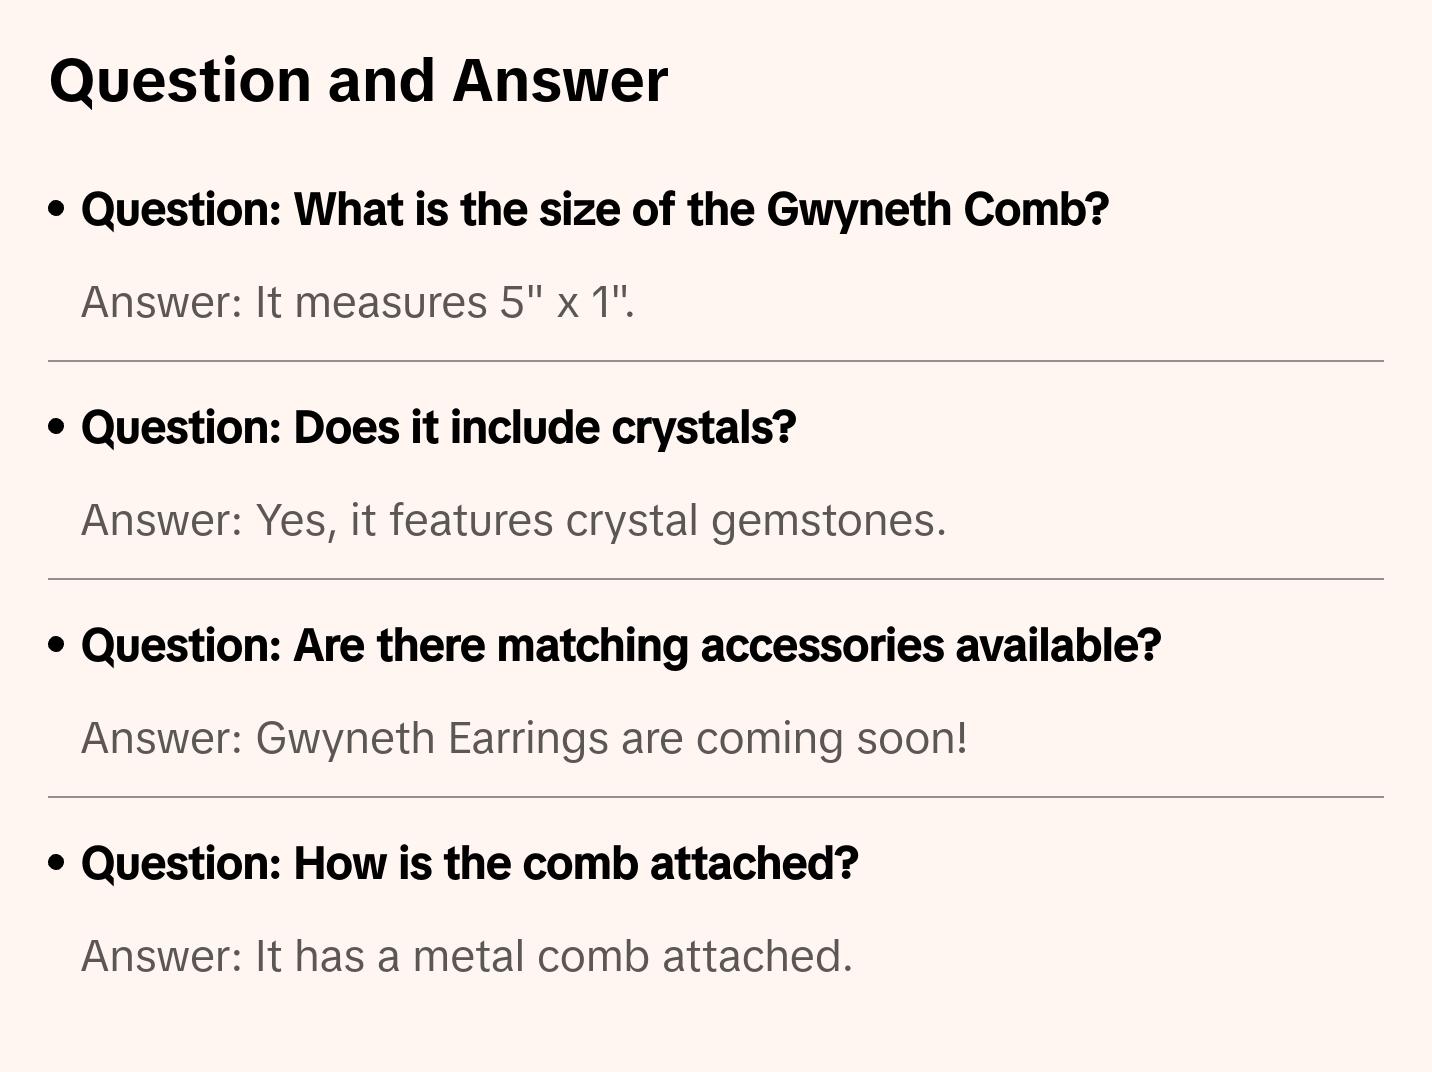Click the divider line below the earrings answer

point(715,797)
